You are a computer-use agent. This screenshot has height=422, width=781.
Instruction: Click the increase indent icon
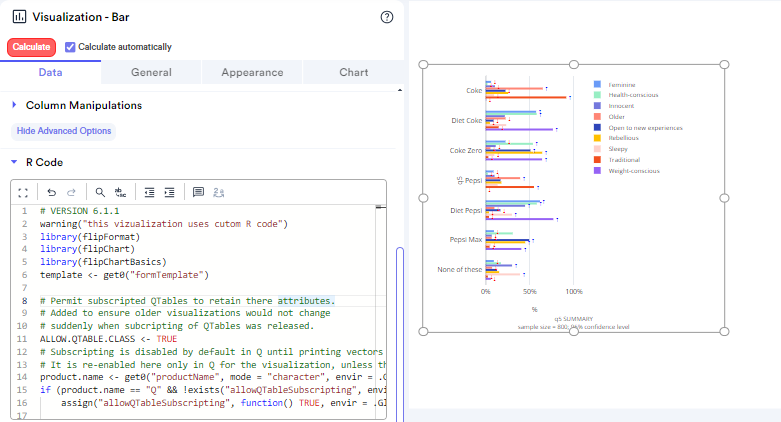[170, 192]
